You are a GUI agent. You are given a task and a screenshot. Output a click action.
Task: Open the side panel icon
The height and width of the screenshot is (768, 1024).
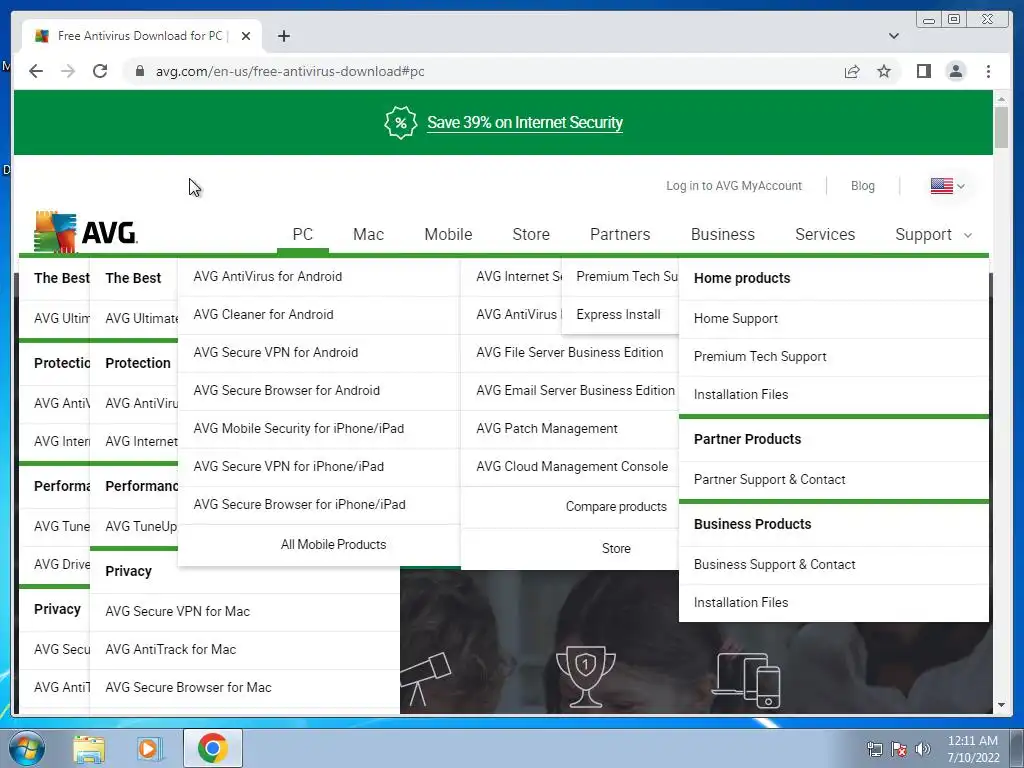(923, 71)
